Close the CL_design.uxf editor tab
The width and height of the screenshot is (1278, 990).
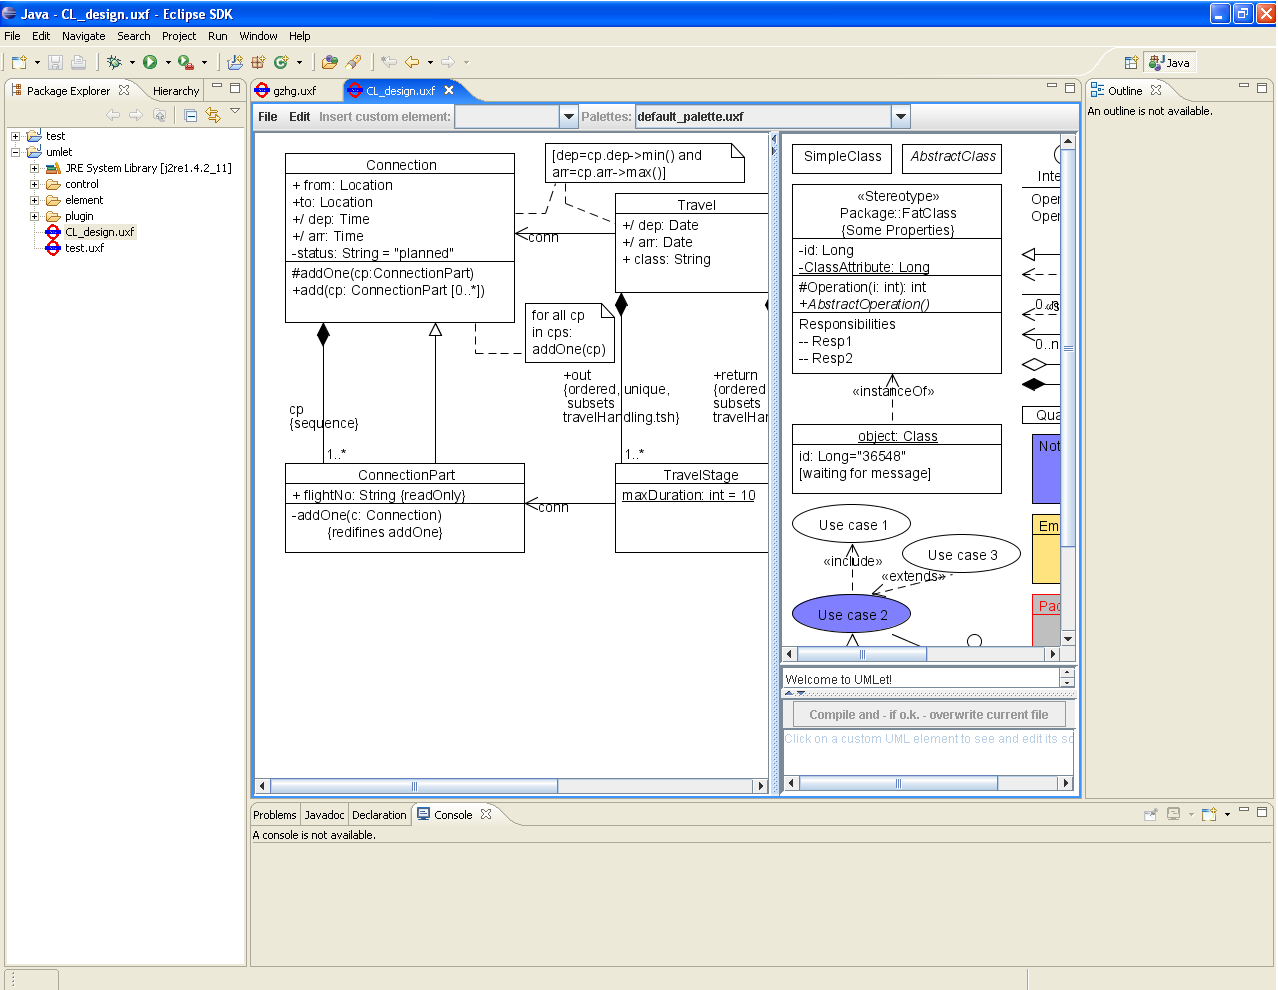(x=449, y=90)
